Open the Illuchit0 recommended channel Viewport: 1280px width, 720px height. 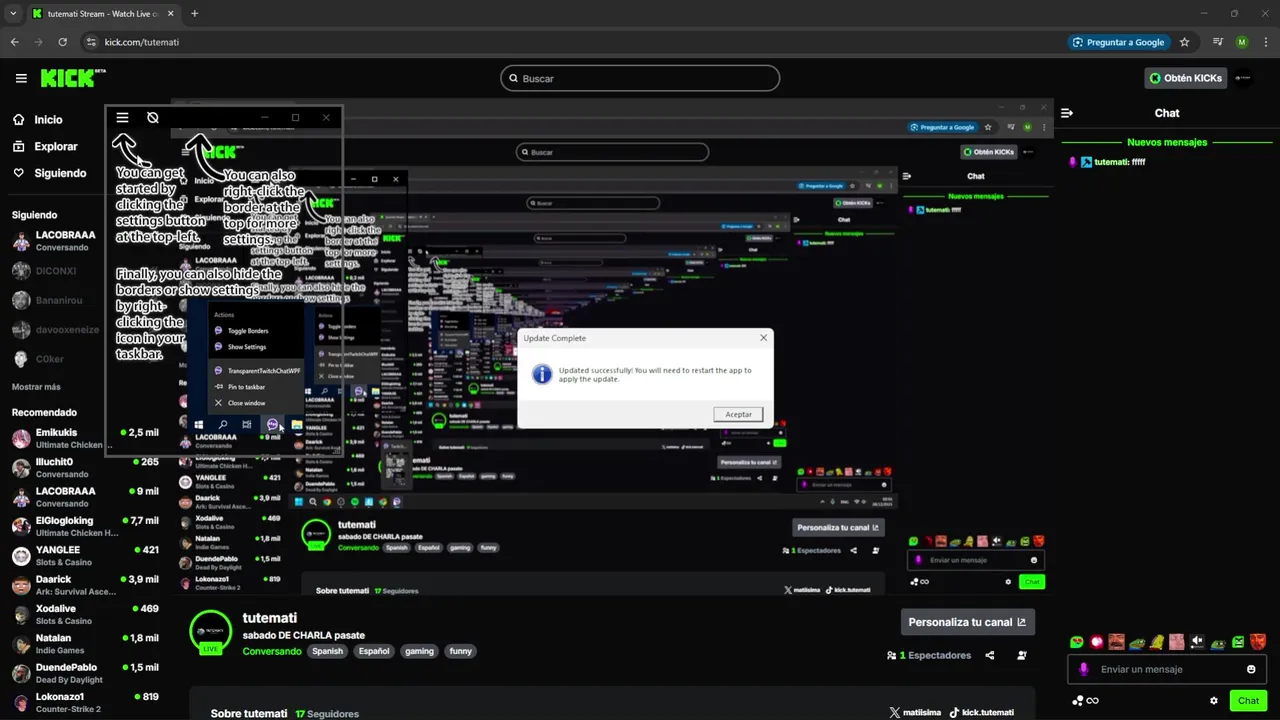(x=85, y=467)
